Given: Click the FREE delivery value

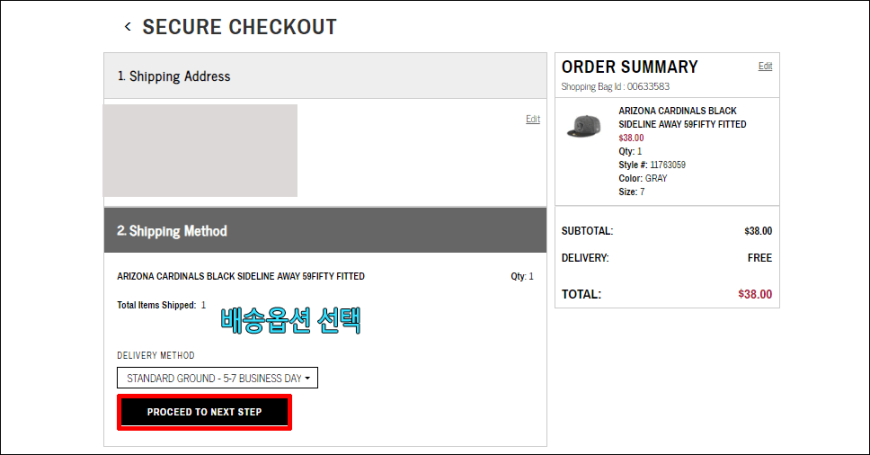Looking at the screenshot, I should click(760, 258).
